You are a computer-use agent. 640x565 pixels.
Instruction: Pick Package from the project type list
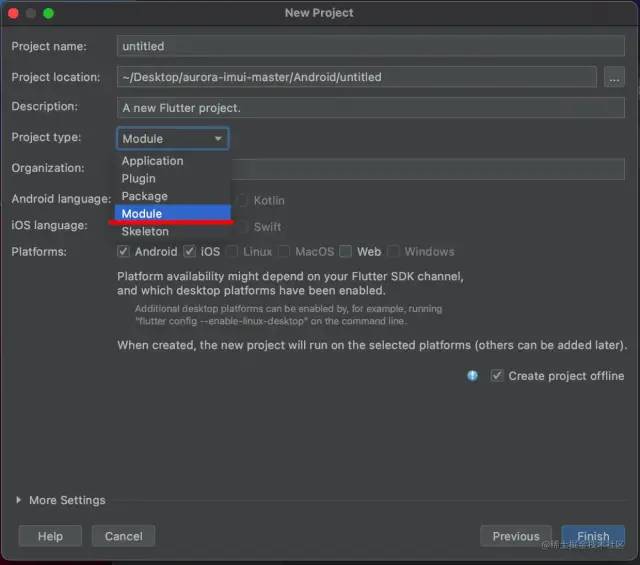point(173,196)
